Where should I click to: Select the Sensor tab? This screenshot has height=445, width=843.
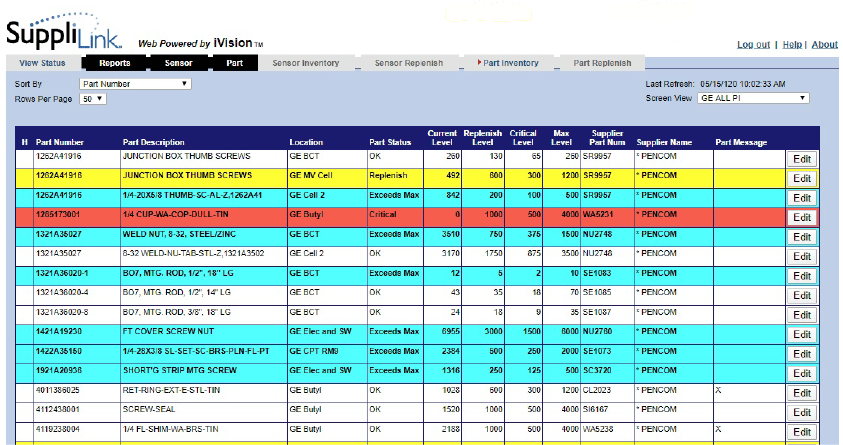[178, 63]
